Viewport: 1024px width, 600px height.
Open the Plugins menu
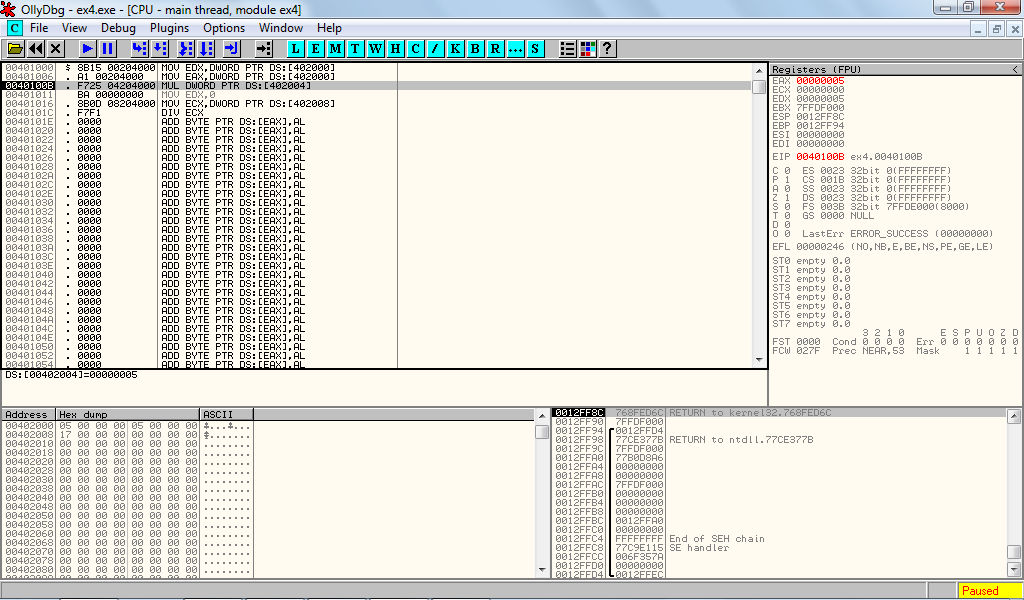click(x=169, y=28)
